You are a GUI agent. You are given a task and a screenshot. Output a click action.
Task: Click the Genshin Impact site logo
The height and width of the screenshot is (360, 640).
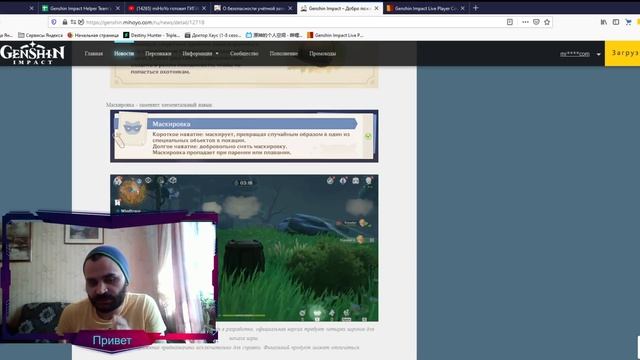coord(33,53)
